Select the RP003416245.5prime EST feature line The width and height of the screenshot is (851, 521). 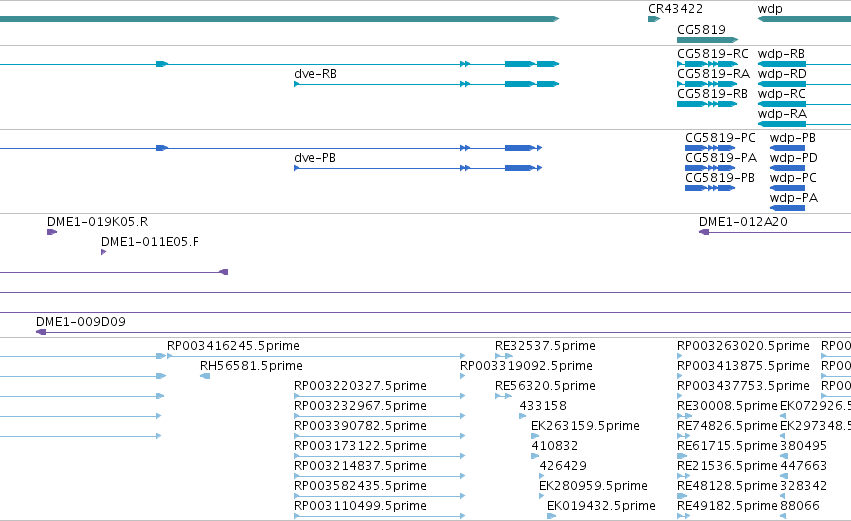click(316, 356)
